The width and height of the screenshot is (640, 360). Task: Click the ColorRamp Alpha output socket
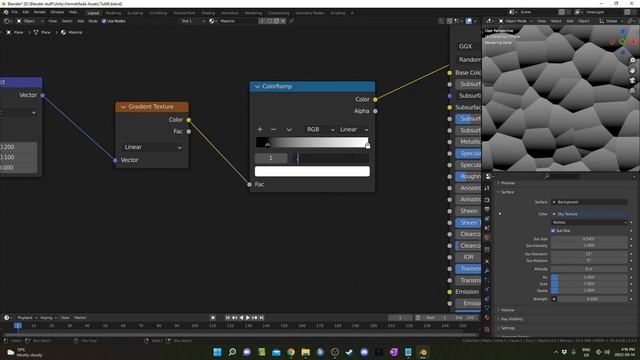click(375, 111)
